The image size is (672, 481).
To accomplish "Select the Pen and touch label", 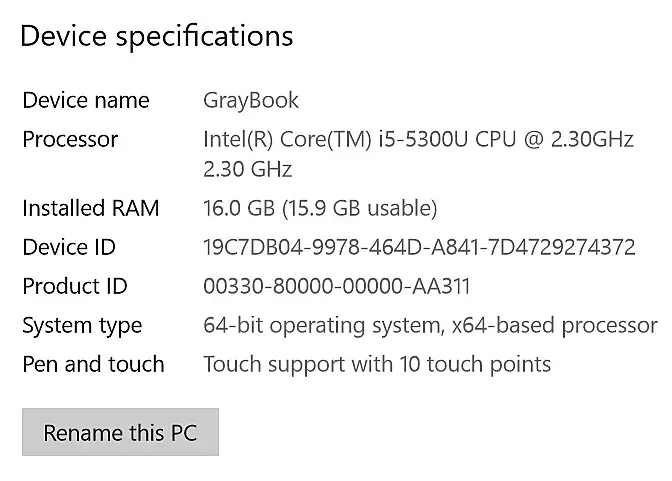I will (x=93, y=364).
